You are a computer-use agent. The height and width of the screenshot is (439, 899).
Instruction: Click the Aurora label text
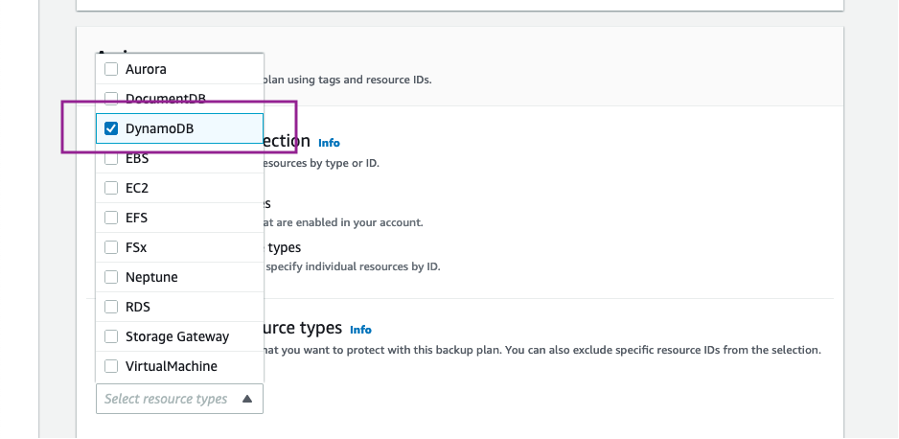click(x=146, y=69)
